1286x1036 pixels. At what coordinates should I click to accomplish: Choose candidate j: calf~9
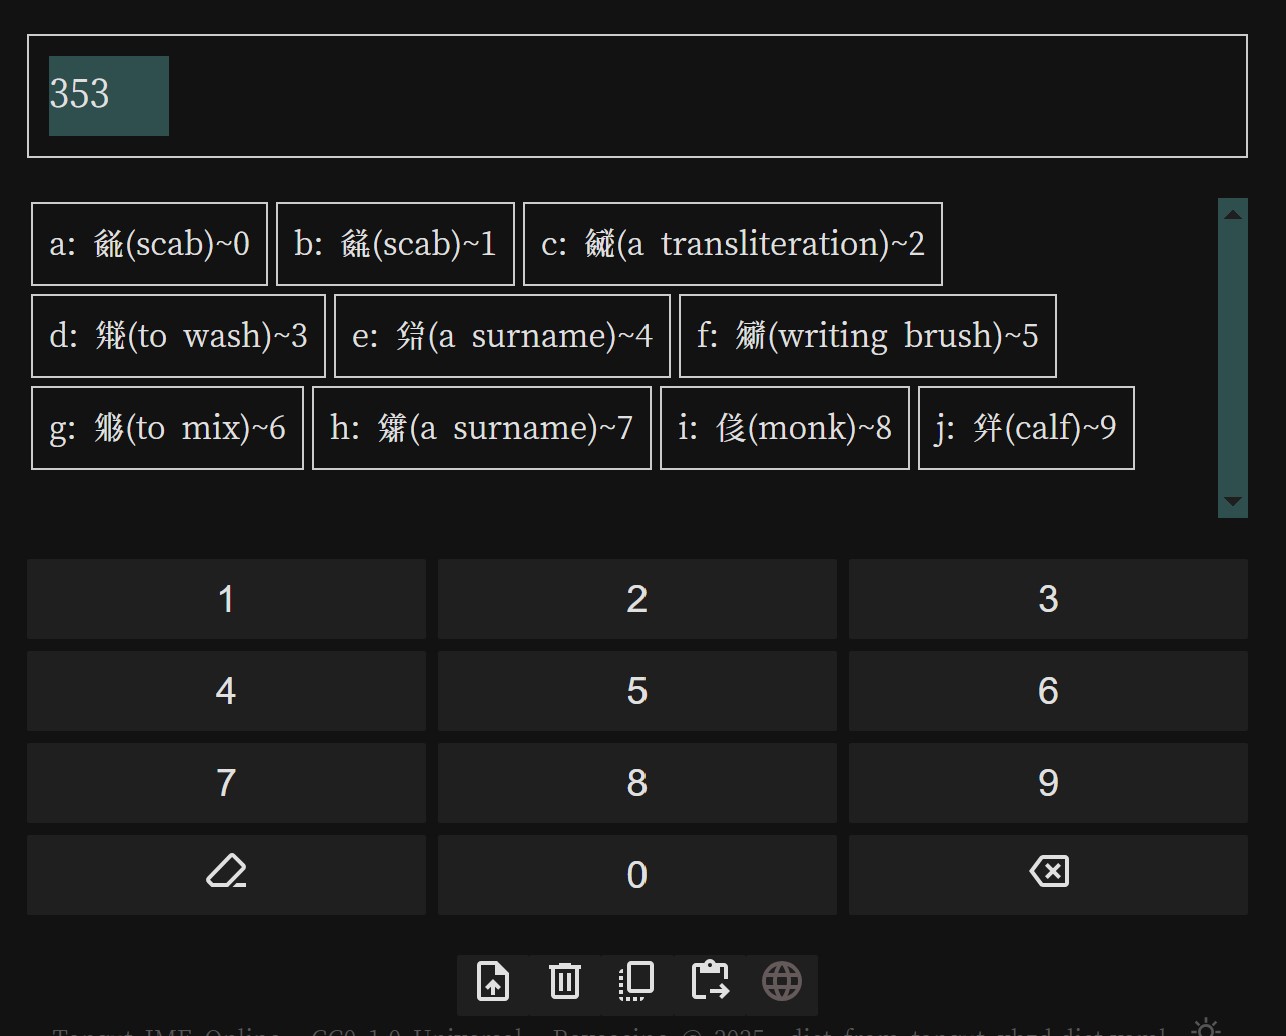point(1025,428)
